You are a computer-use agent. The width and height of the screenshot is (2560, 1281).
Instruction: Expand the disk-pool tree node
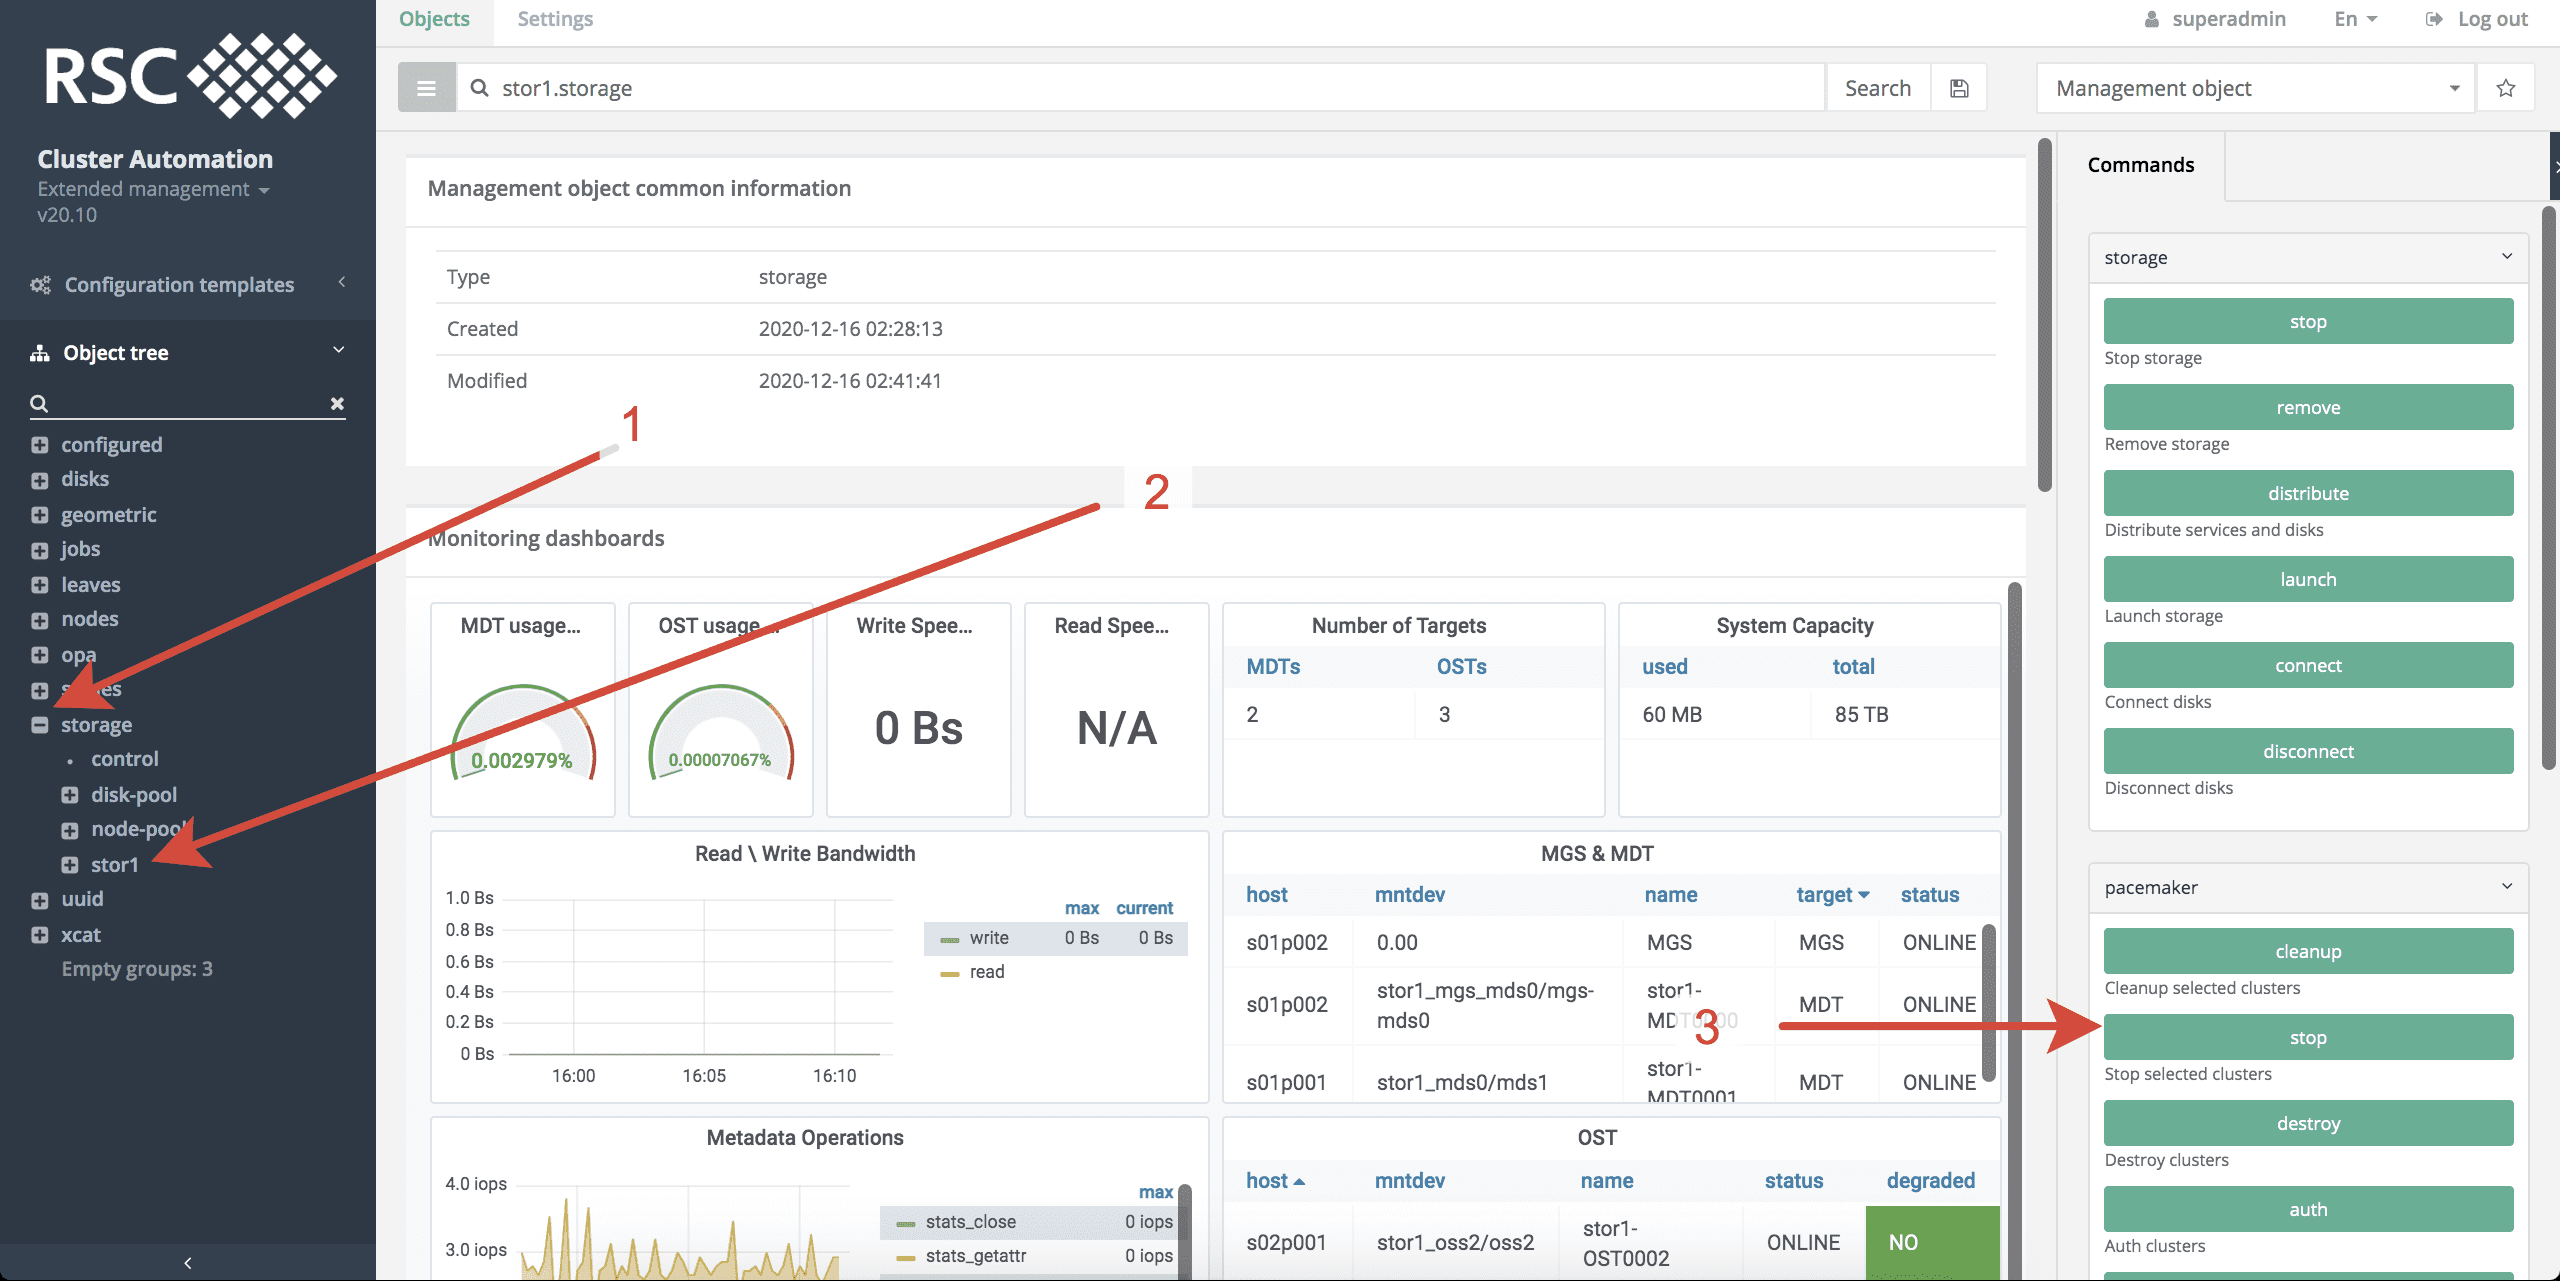point(70,795)
